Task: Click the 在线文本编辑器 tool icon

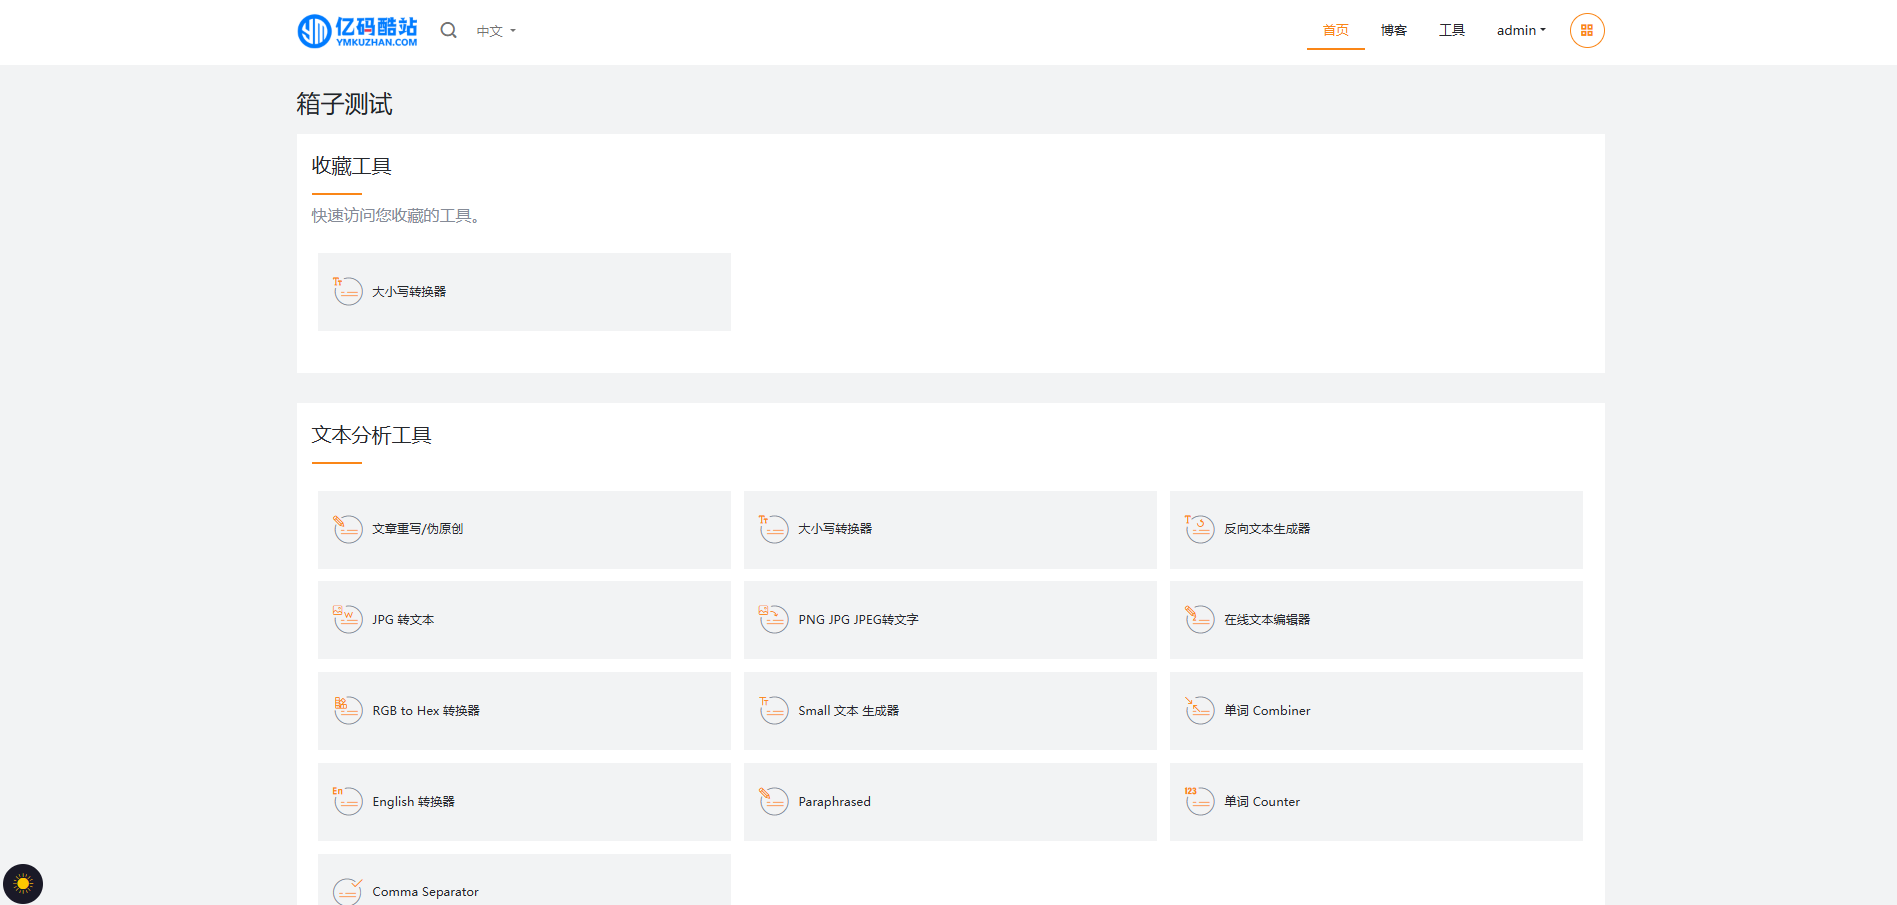Action: tap(1199, 620)
